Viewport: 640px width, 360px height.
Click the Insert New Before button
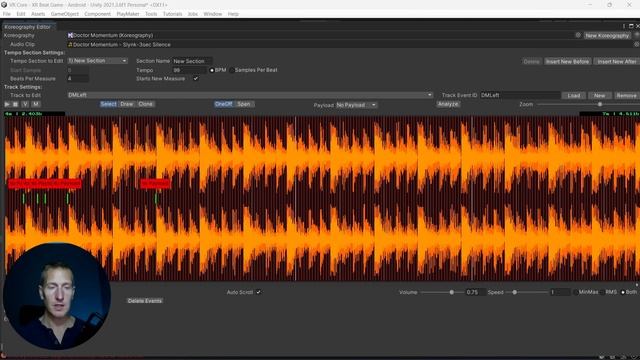pos(567,61)
